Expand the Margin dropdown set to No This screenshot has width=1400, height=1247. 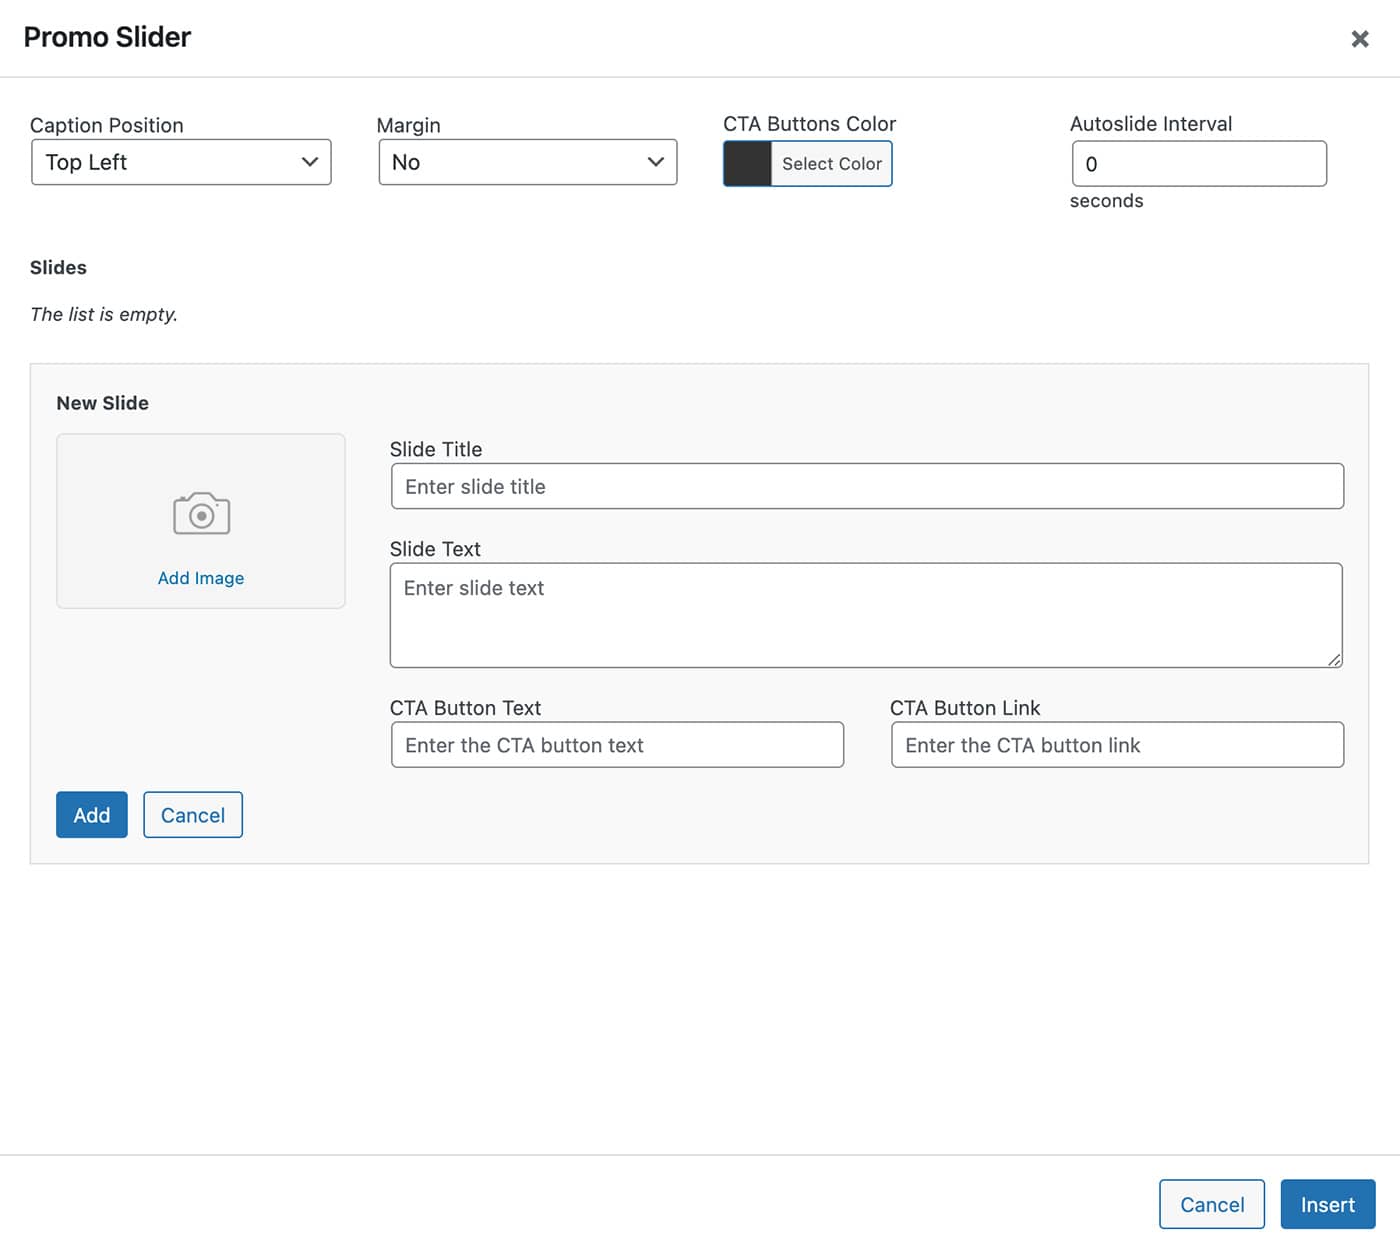tap(527, 162)
